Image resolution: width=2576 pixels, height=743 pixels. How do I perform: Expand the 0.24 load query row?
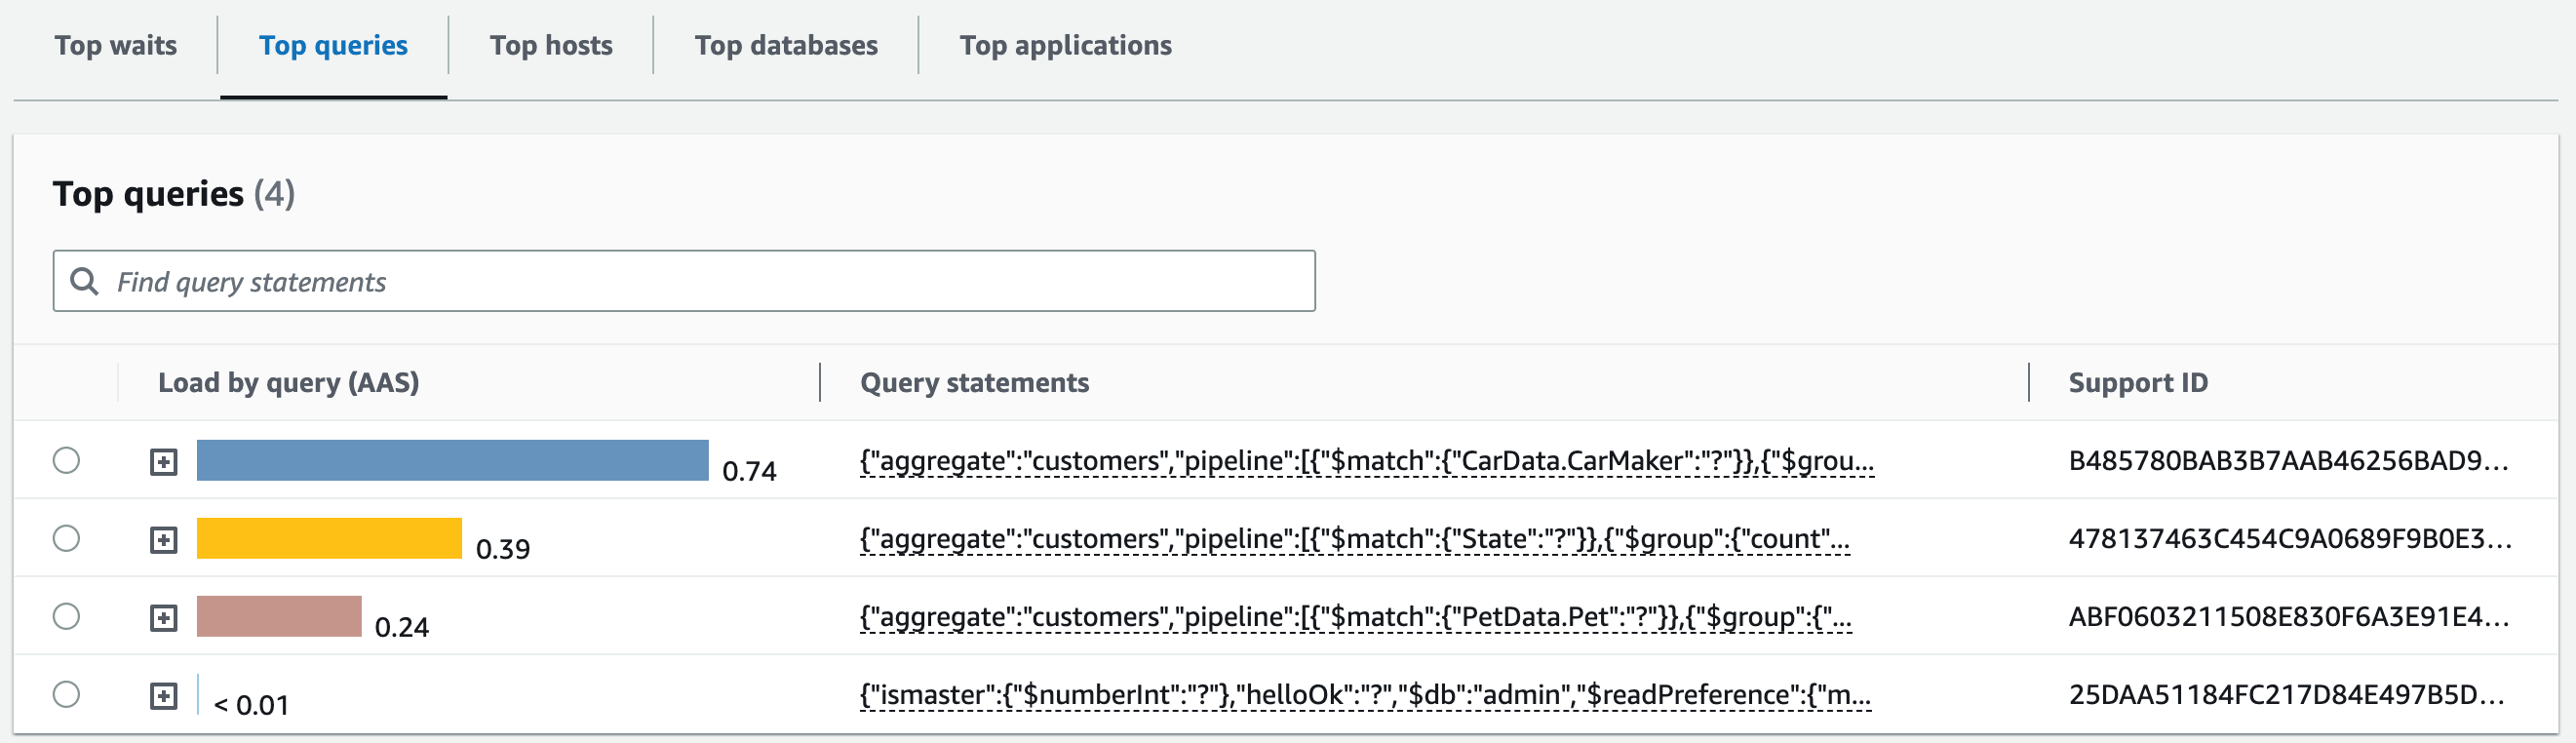point(163,618)
